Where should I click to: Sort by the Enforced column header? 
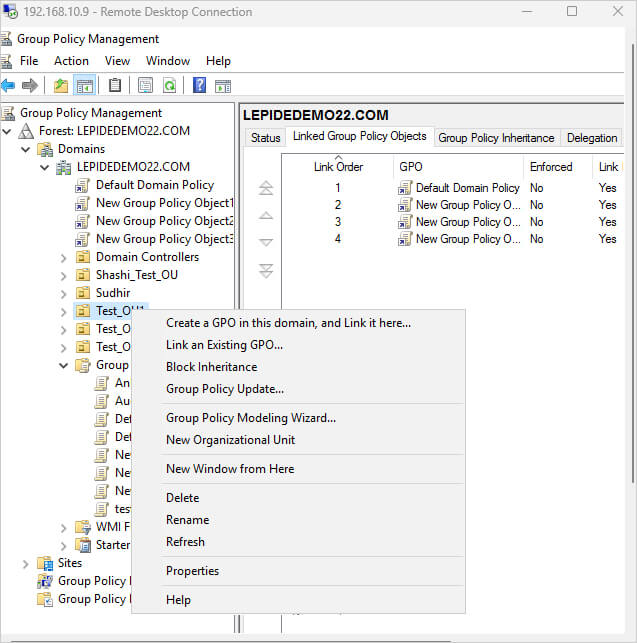coord(558,167)
